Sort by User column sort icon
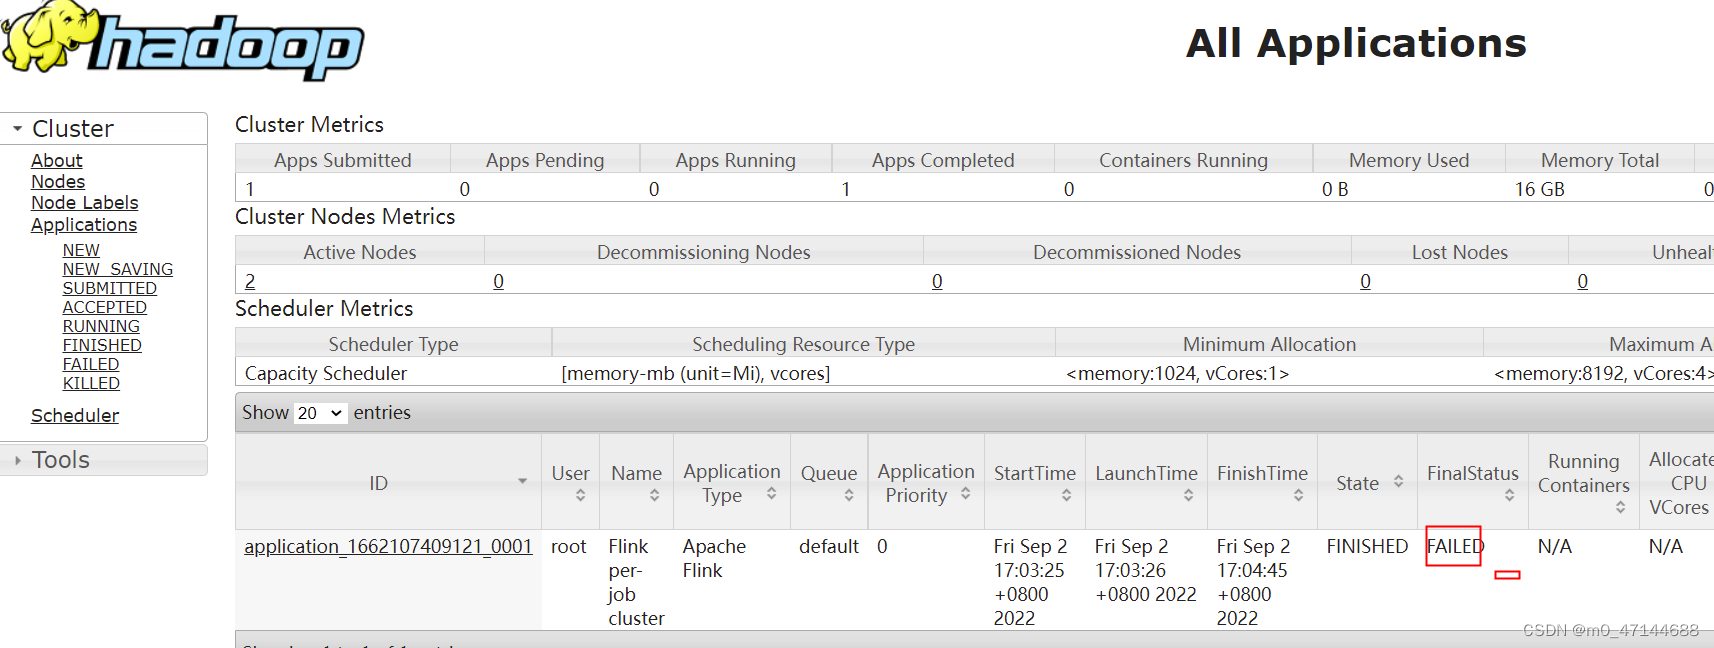 click(x=581, y=495)
